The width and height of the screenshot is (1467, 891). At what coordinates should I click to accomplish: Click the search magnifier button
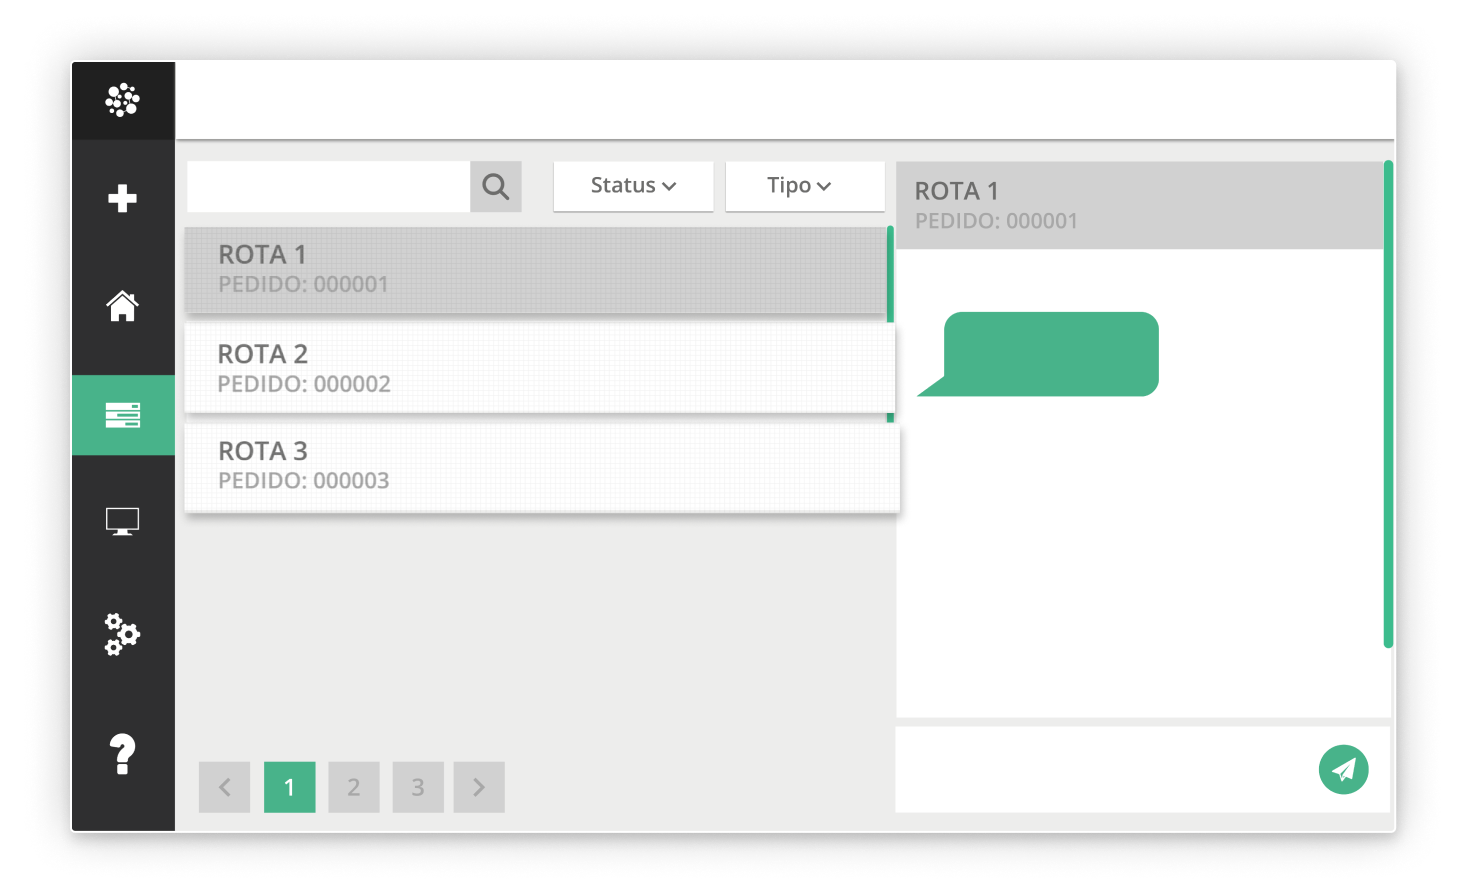[x=496, y=186]
